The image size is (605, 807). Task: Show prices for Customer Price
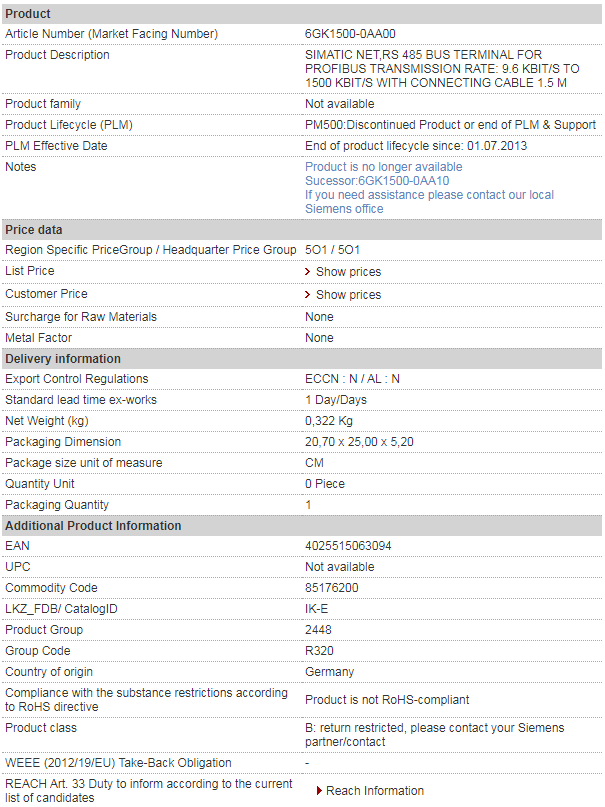coord(348,295)
